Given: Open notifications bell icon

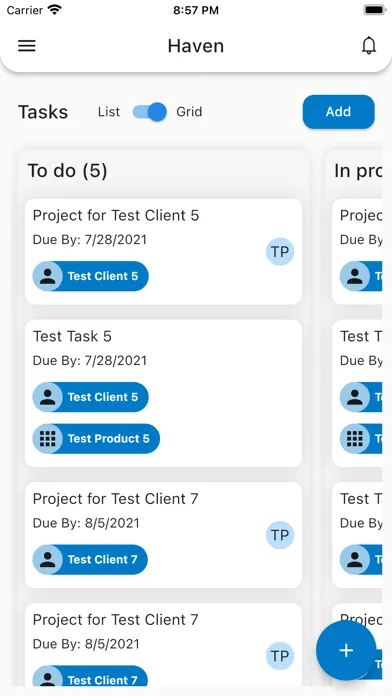Looking at the screenshot, I should tap(369, 46).
